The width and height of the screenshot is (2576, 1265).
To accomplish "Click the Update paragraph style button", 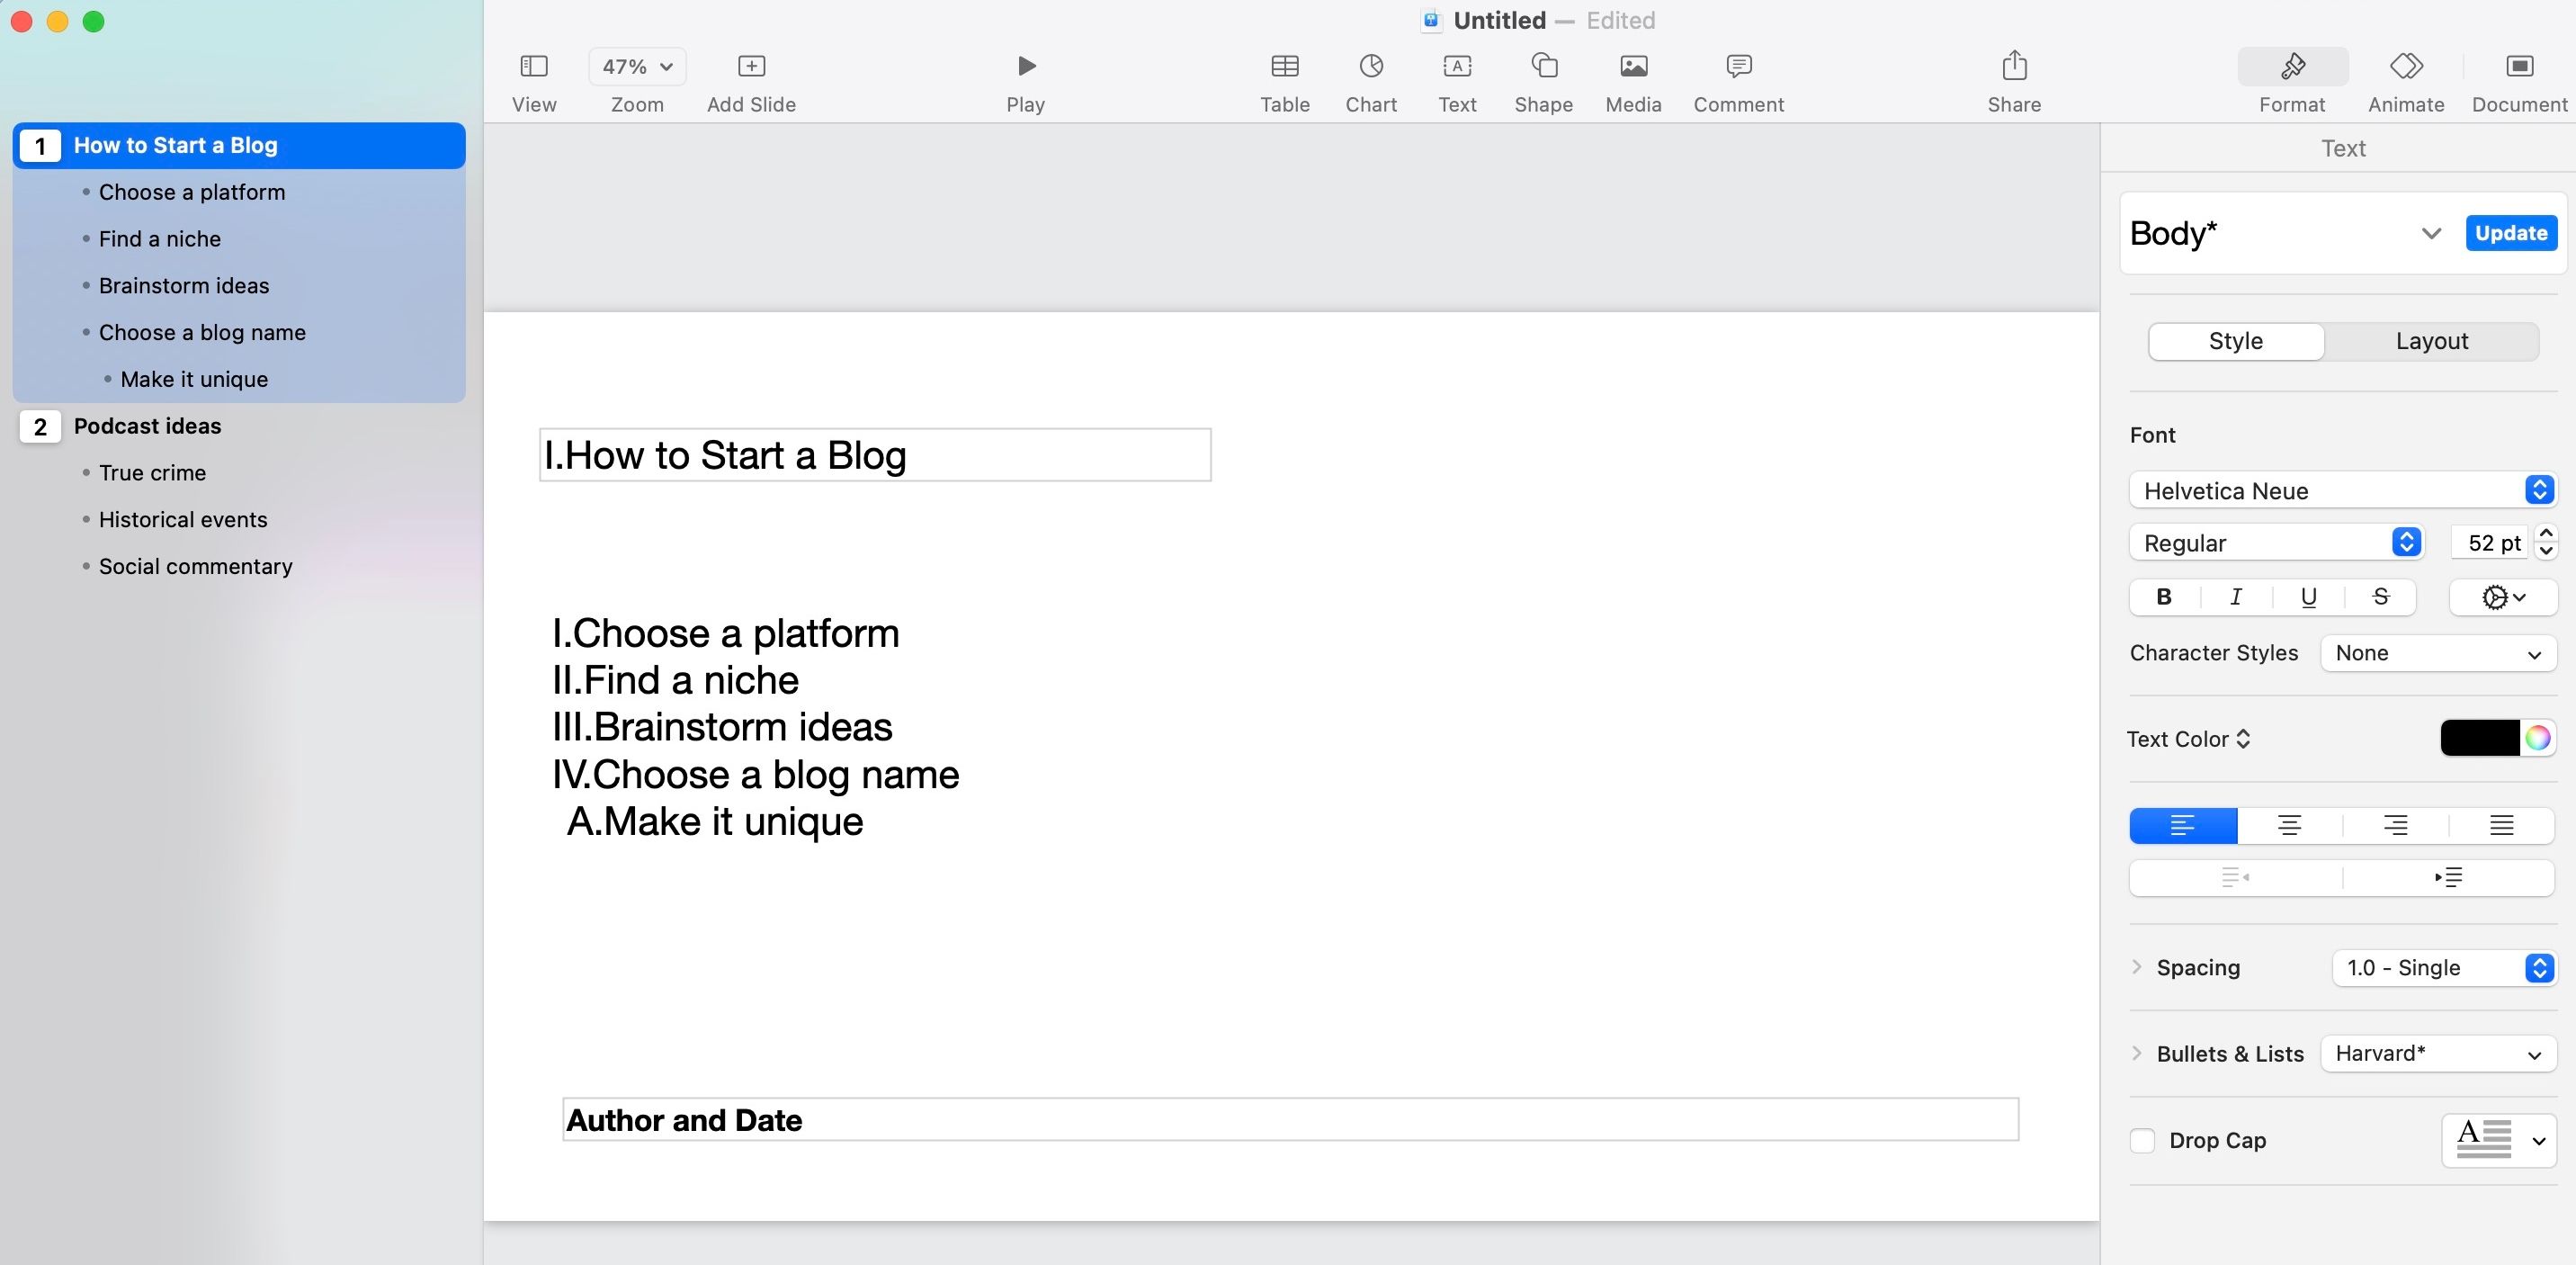I will click(x=2511, y=233).
